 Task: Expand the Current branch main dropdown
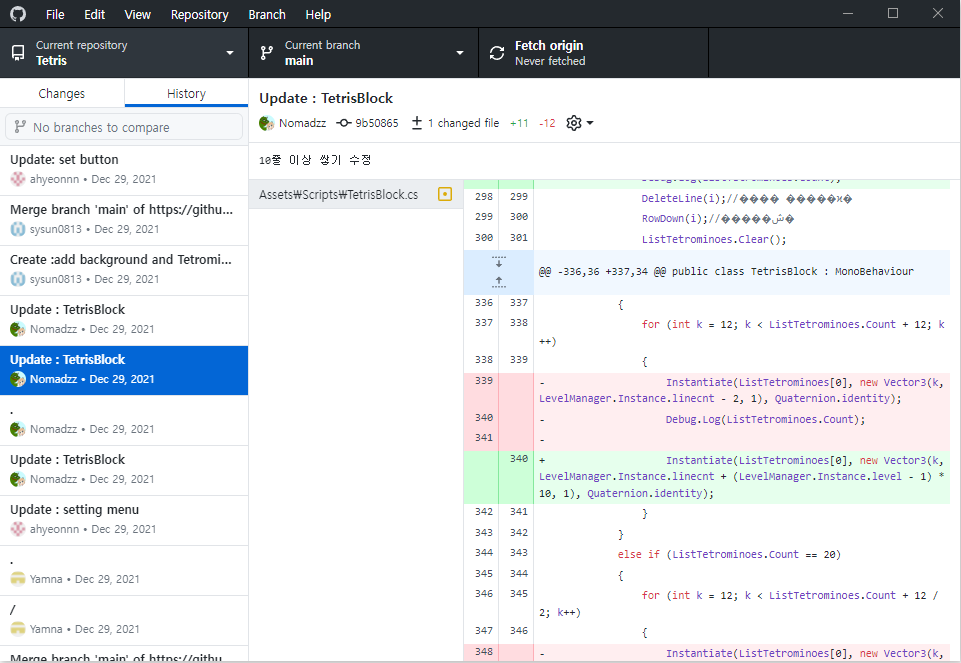[x=363, y=53]
